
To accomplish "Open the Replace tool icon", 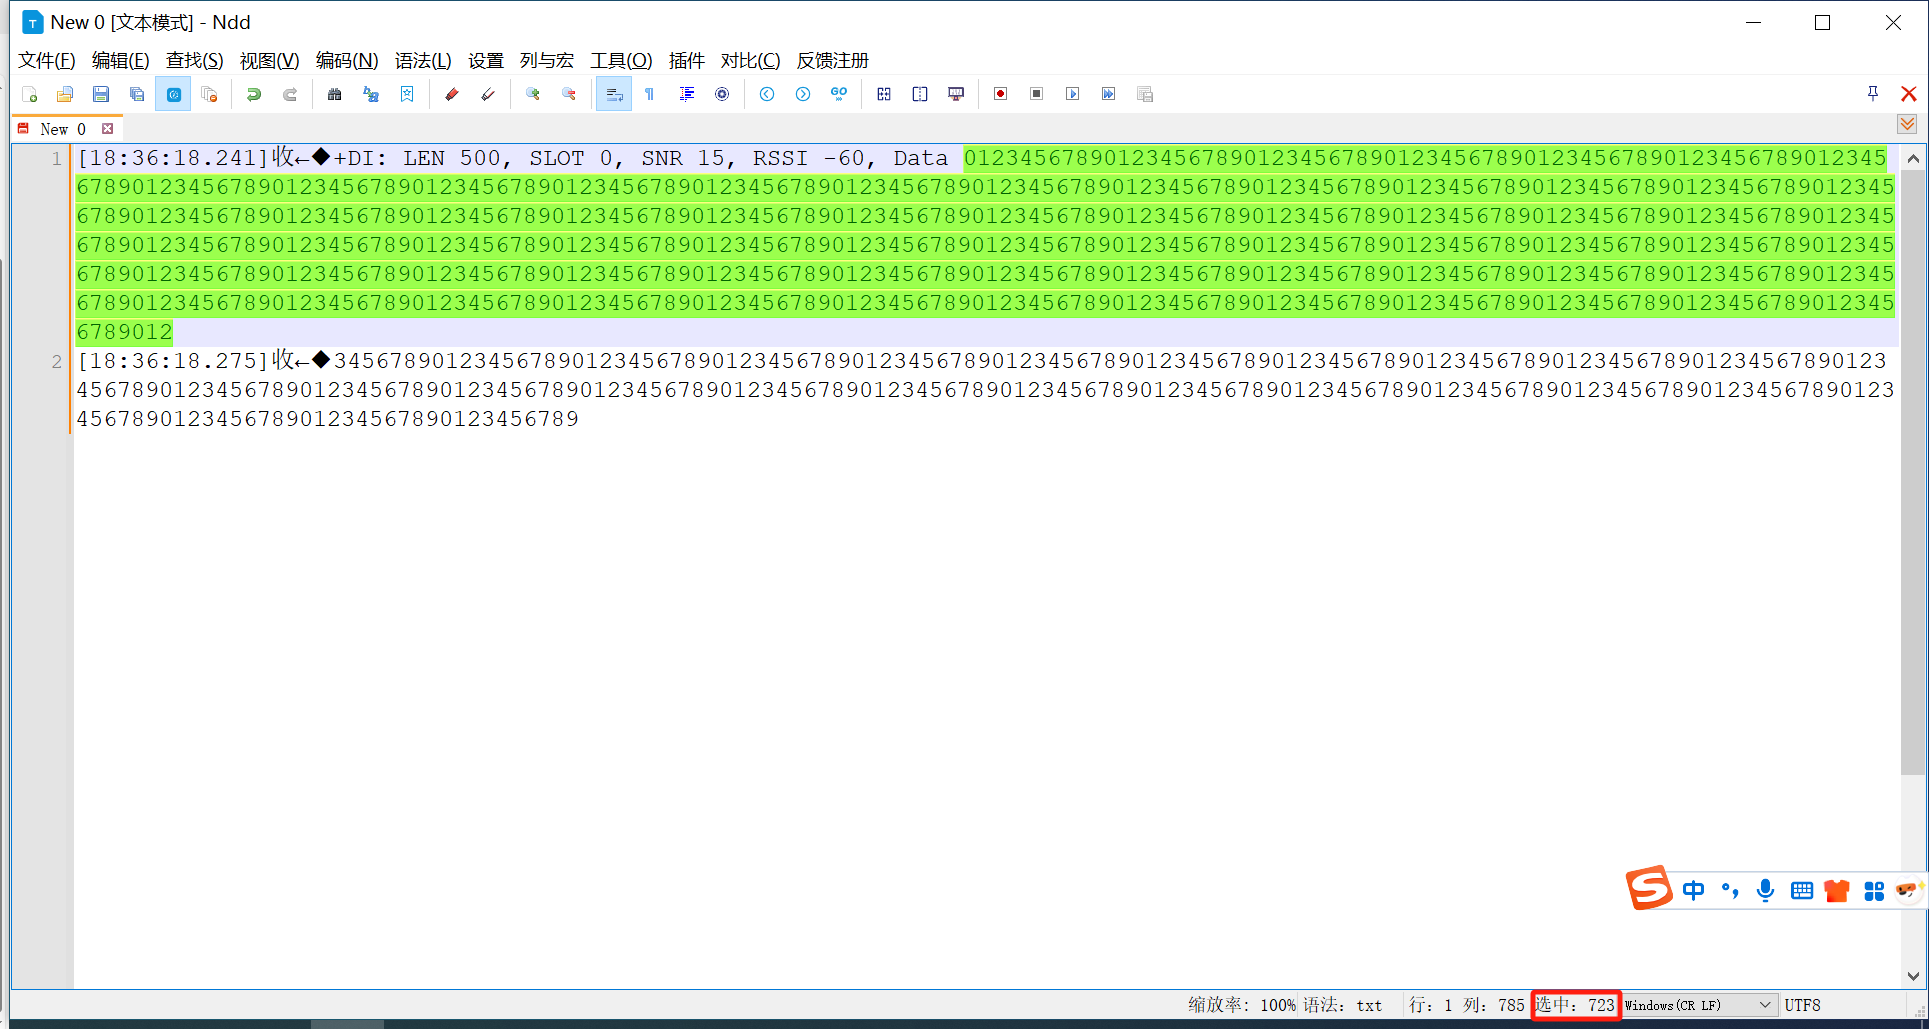I will click(371, 94).
